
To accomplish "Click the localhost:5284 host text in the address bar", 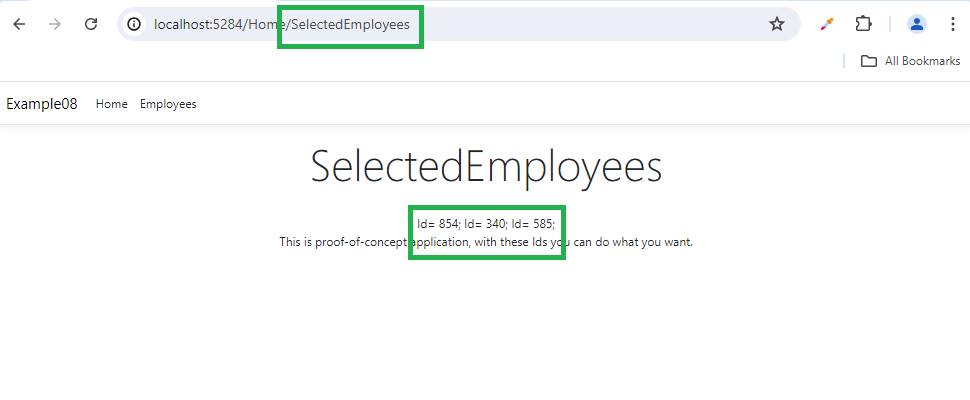I will coord(199,25).
